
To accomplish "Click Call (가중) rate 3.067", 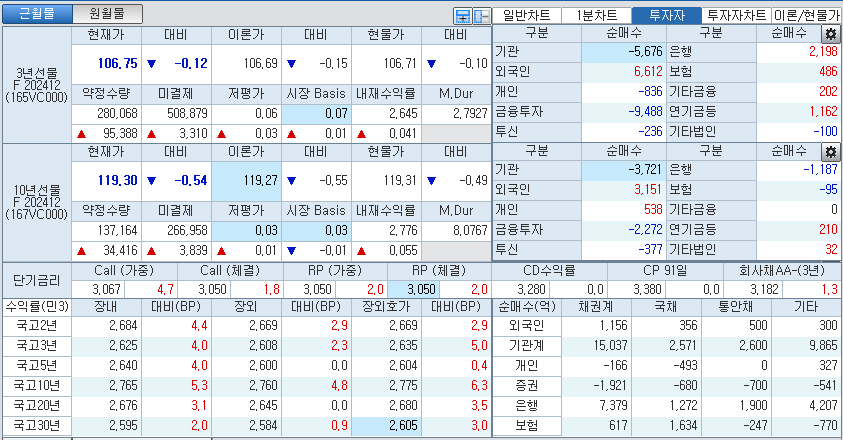I will [97, 289].
